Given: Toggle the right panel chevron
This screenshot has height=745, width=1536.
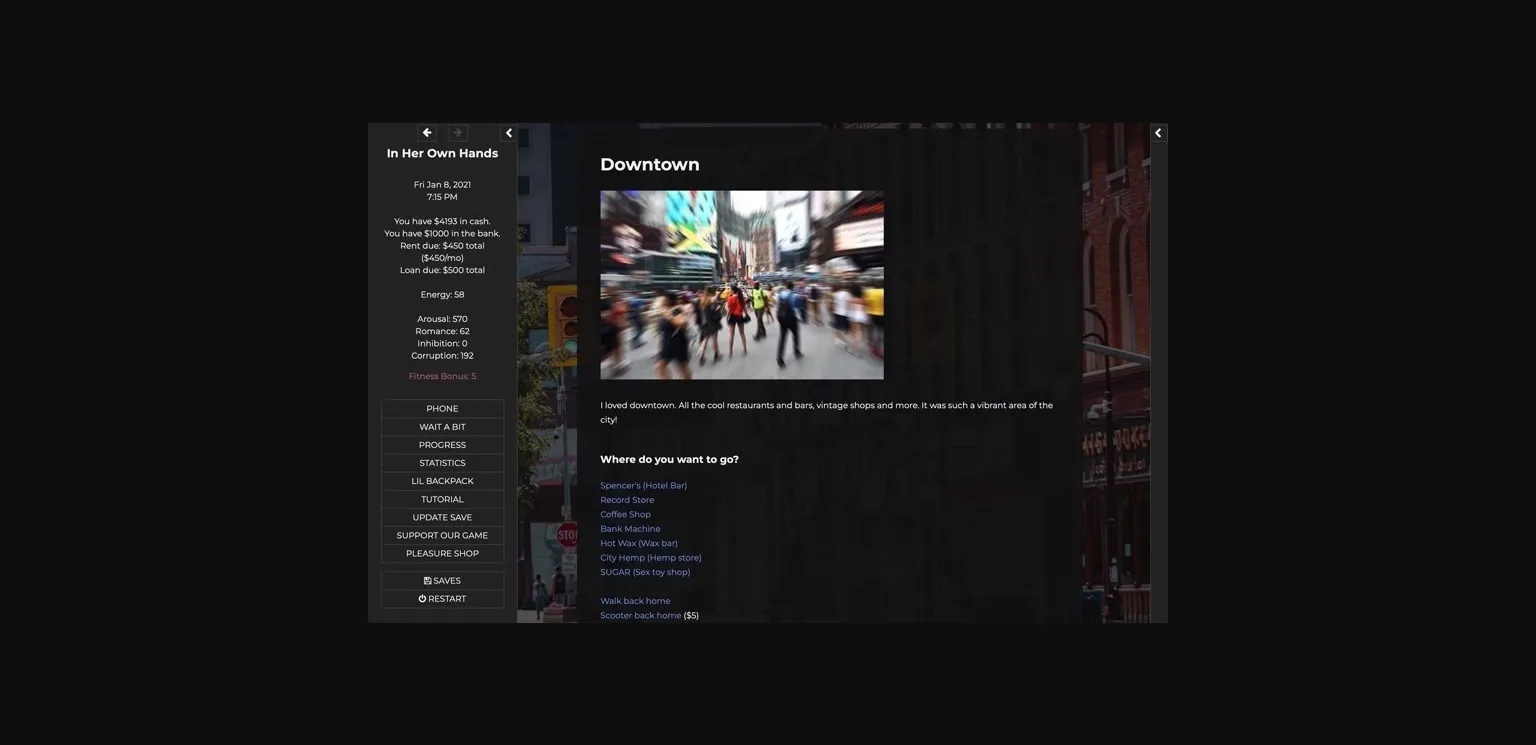Looking at the screenshot, I should click(1158, 133).
